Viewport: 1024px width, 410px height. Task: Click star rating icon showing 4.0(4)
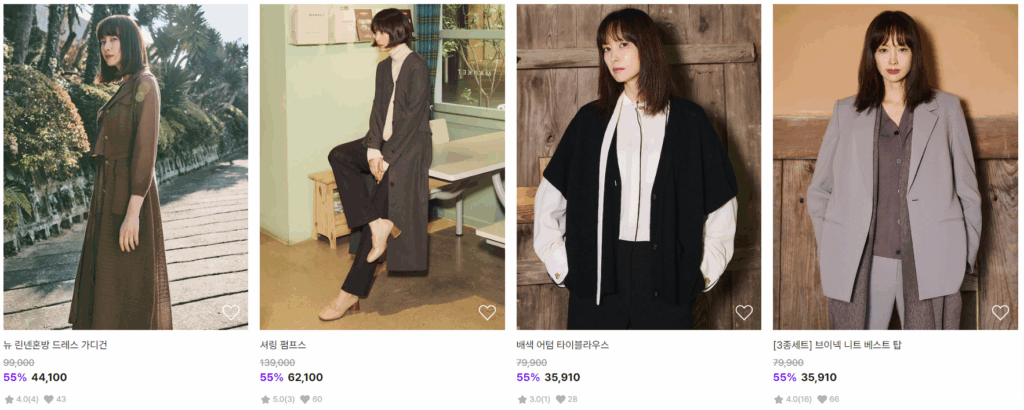coord(9,399)
